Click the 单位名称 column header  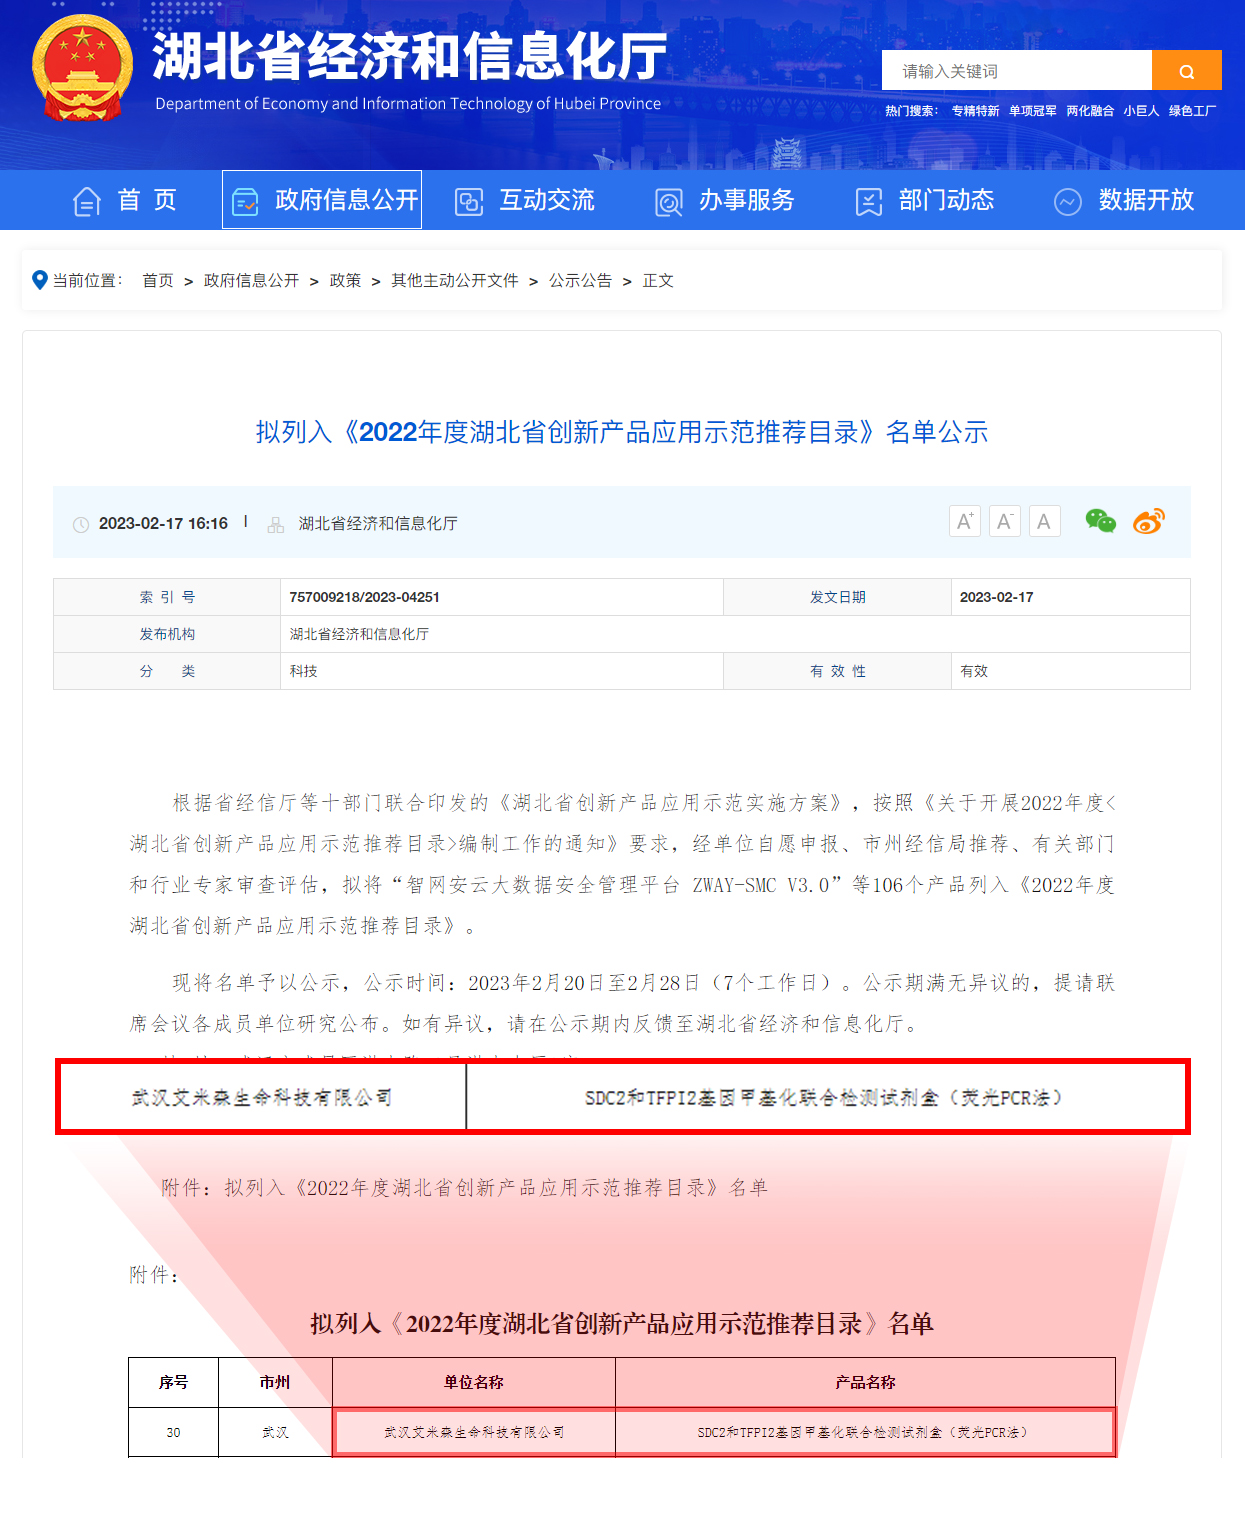[x=474, y=1382]
